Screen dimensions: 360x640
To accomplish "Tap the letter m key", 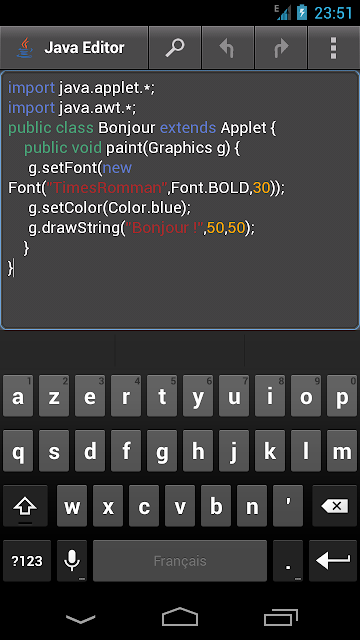I will [x=342, y=451].
